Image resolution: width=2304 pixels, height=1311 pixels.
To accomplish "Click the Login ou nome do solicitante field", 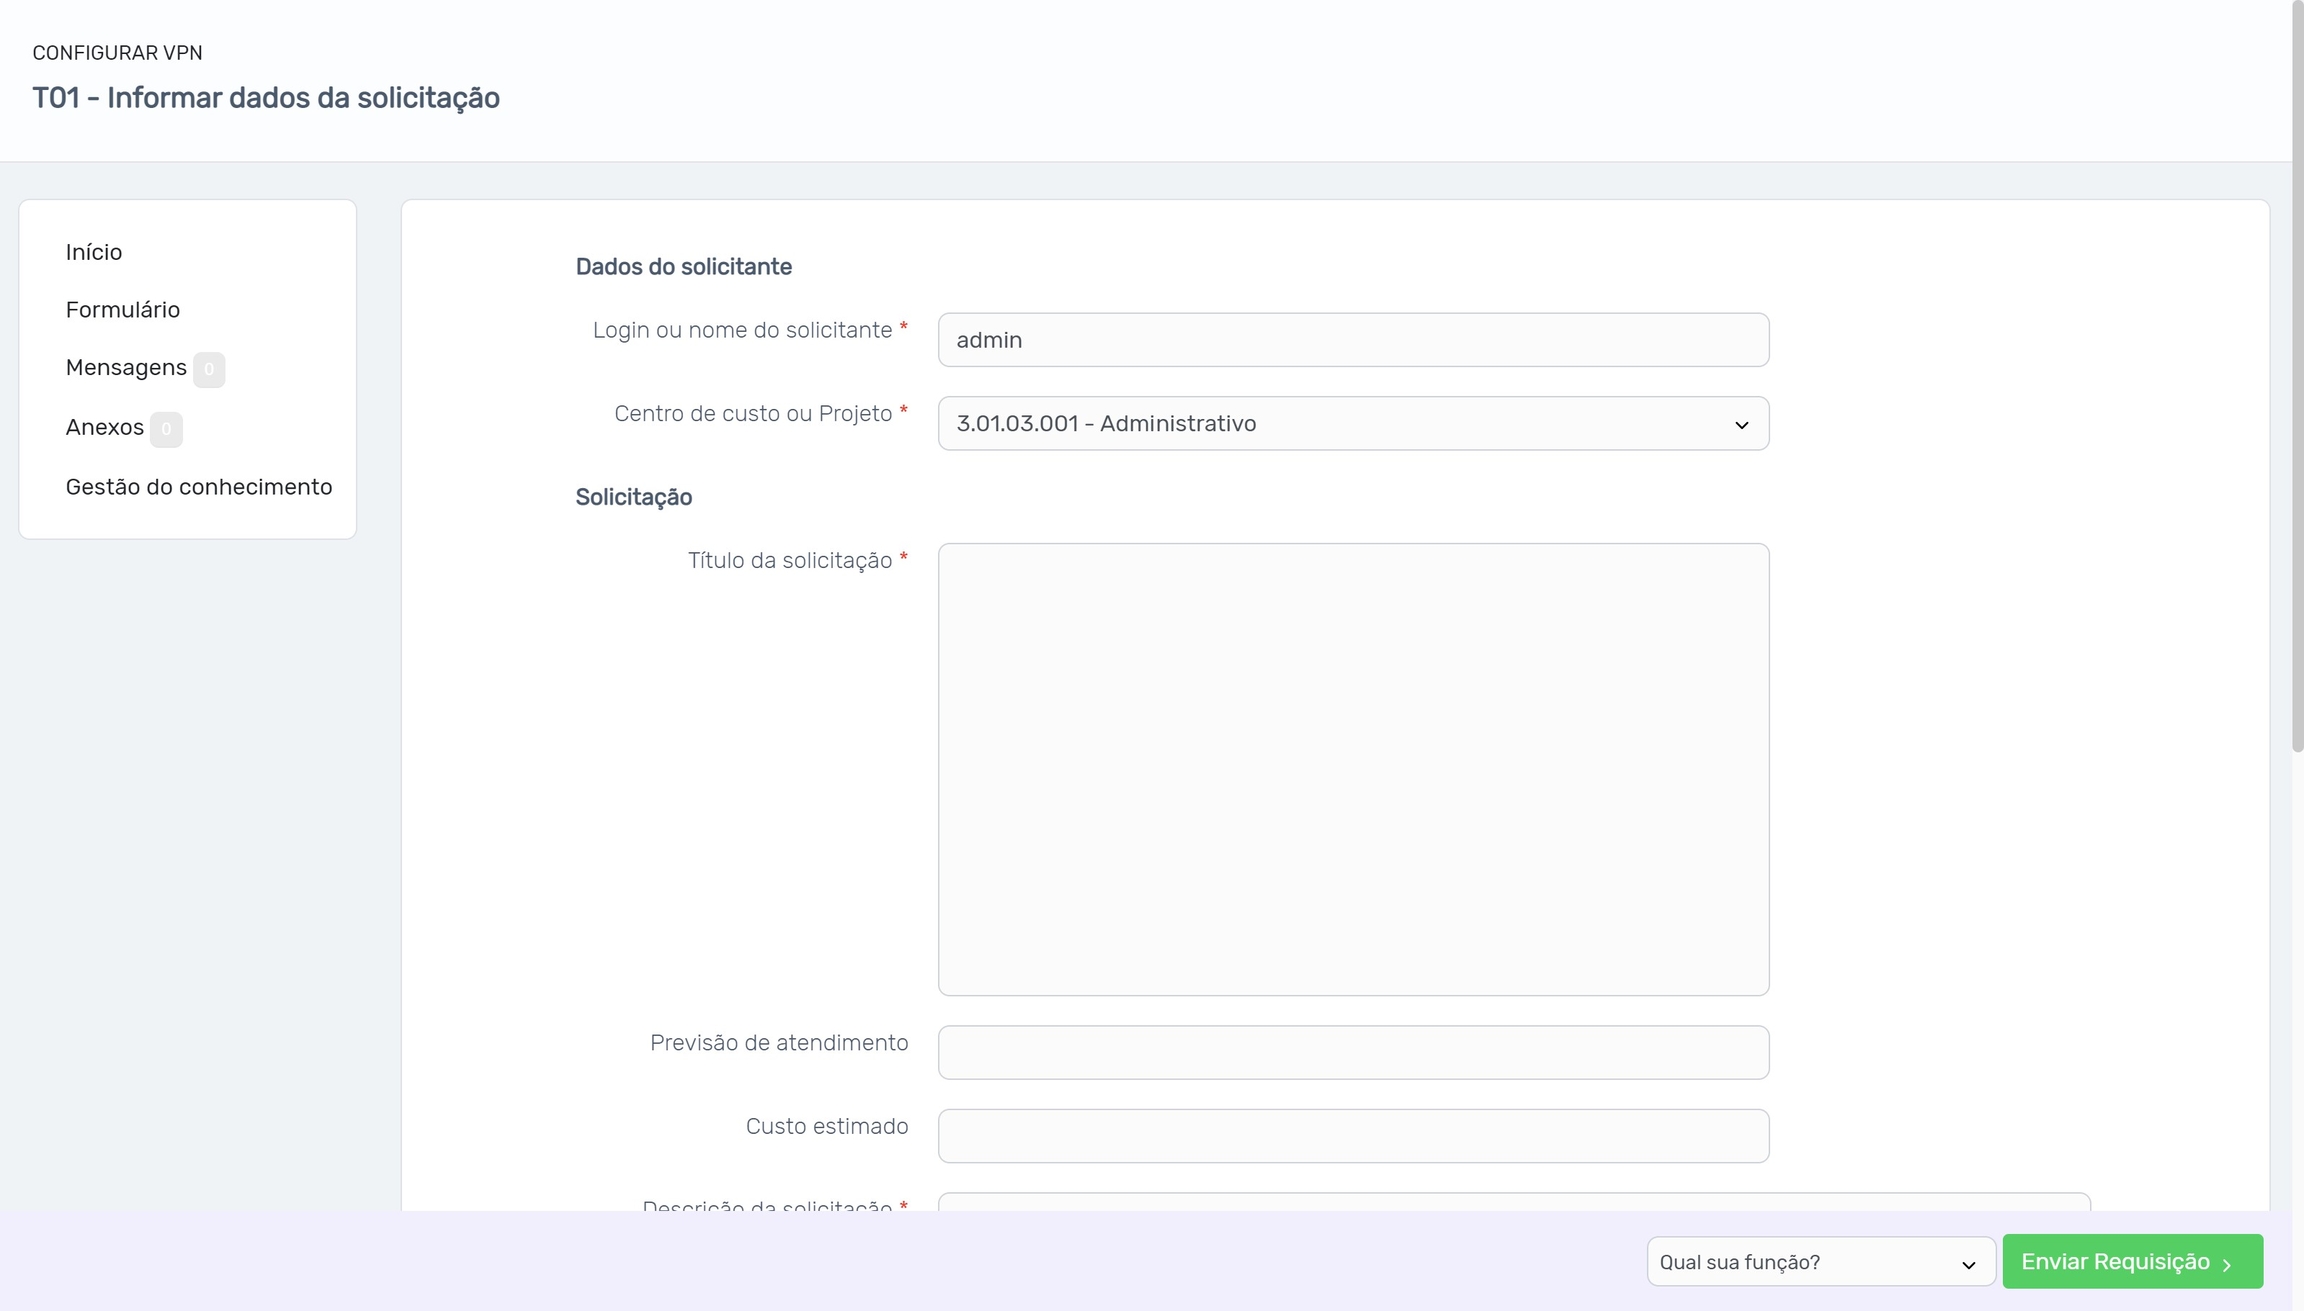I will 1353,340.
